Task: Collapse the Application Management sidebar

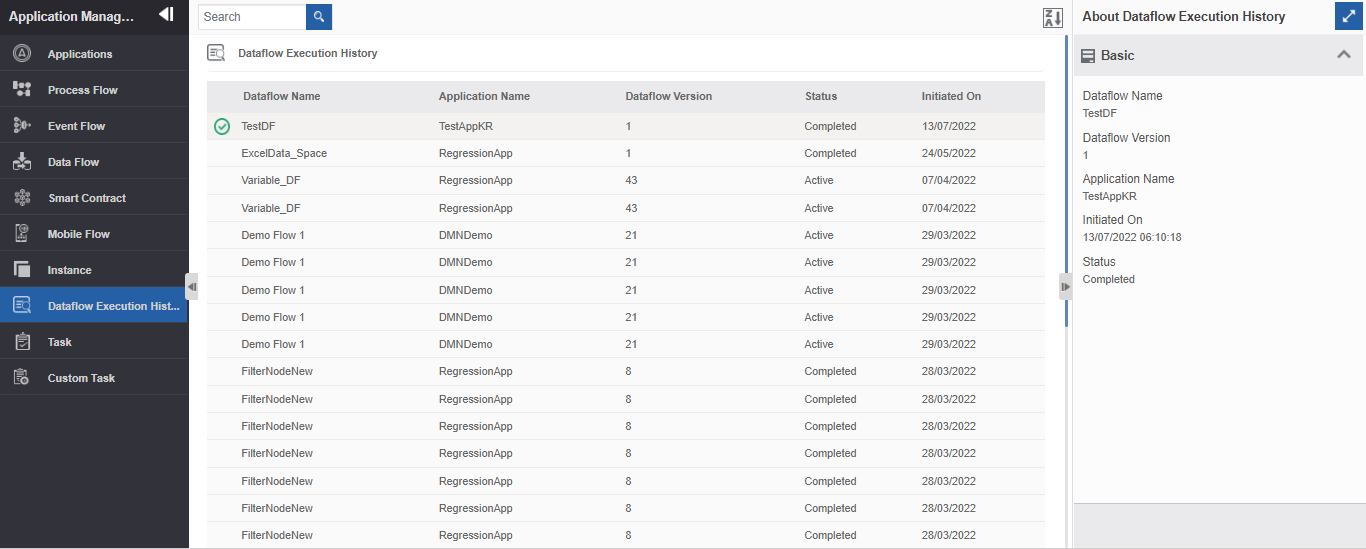Action: coord(166,14)
